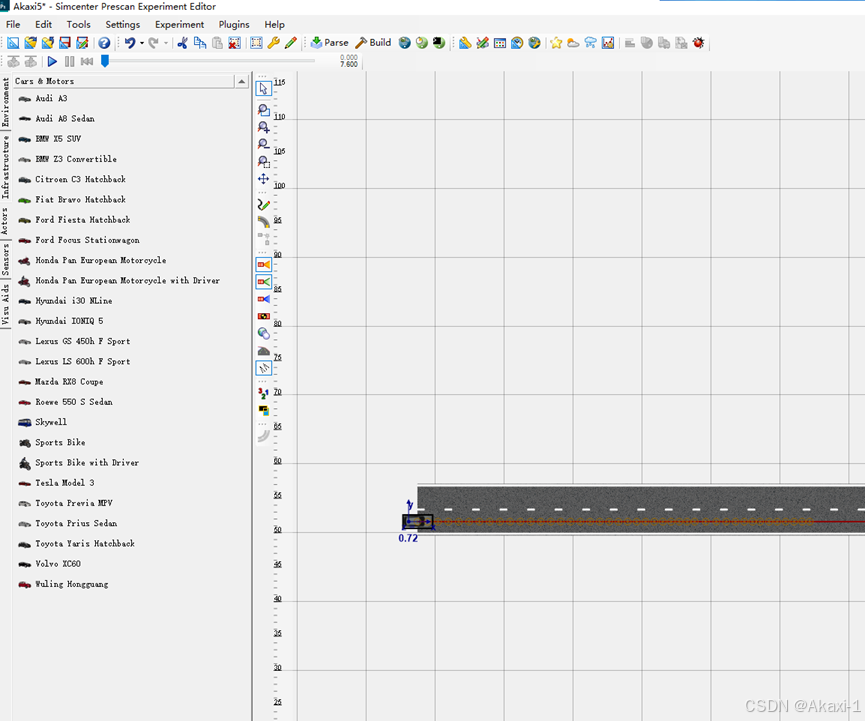Delete selected object with red X icon
Viewport: 865px width, 721px height.
point(234,42)
